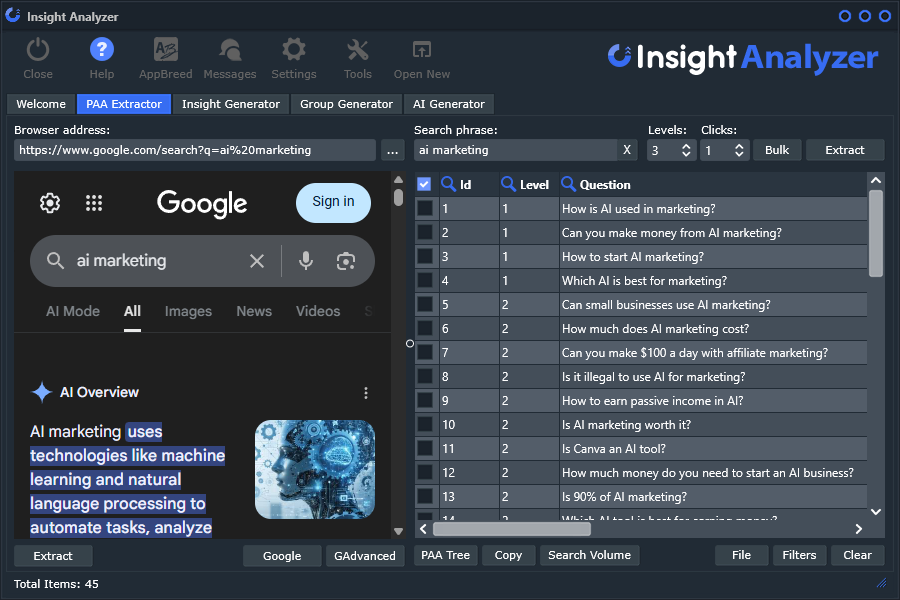Open the Google apps grid icon

click(94, 203)
